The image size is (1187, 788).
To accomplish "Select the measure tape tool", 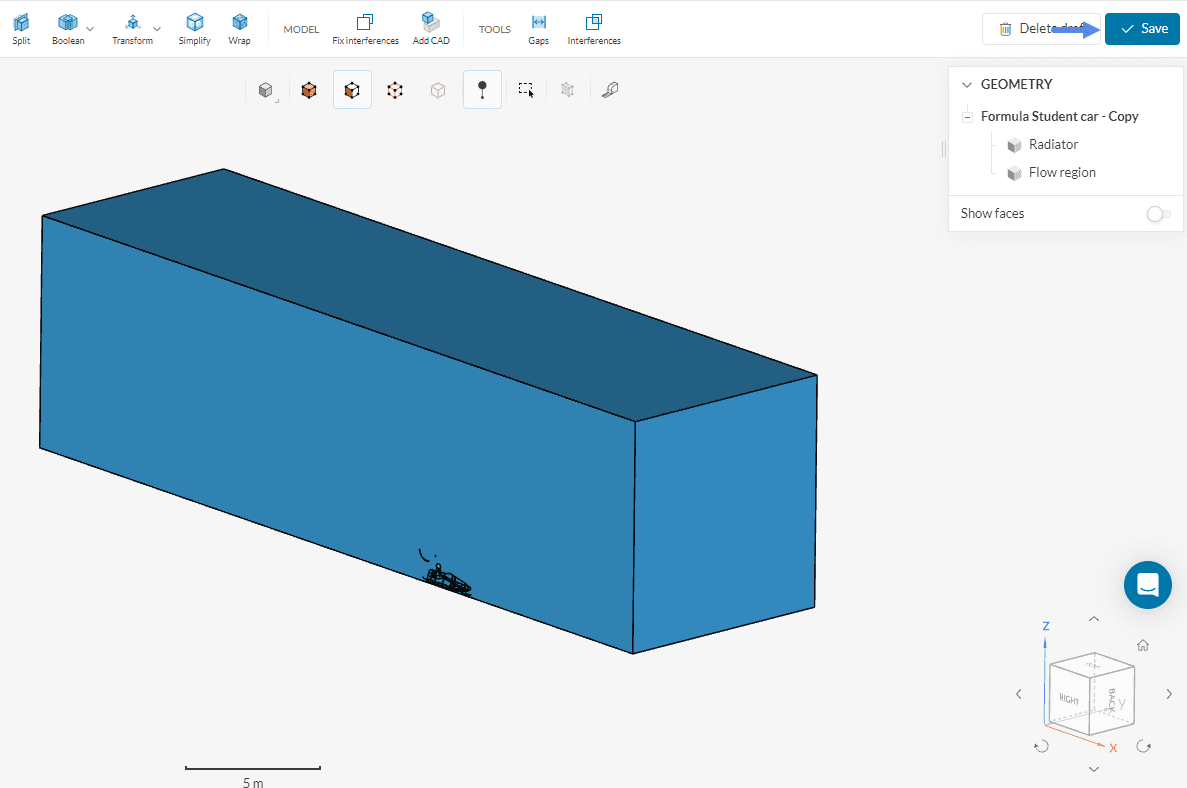I will (610, 90).
